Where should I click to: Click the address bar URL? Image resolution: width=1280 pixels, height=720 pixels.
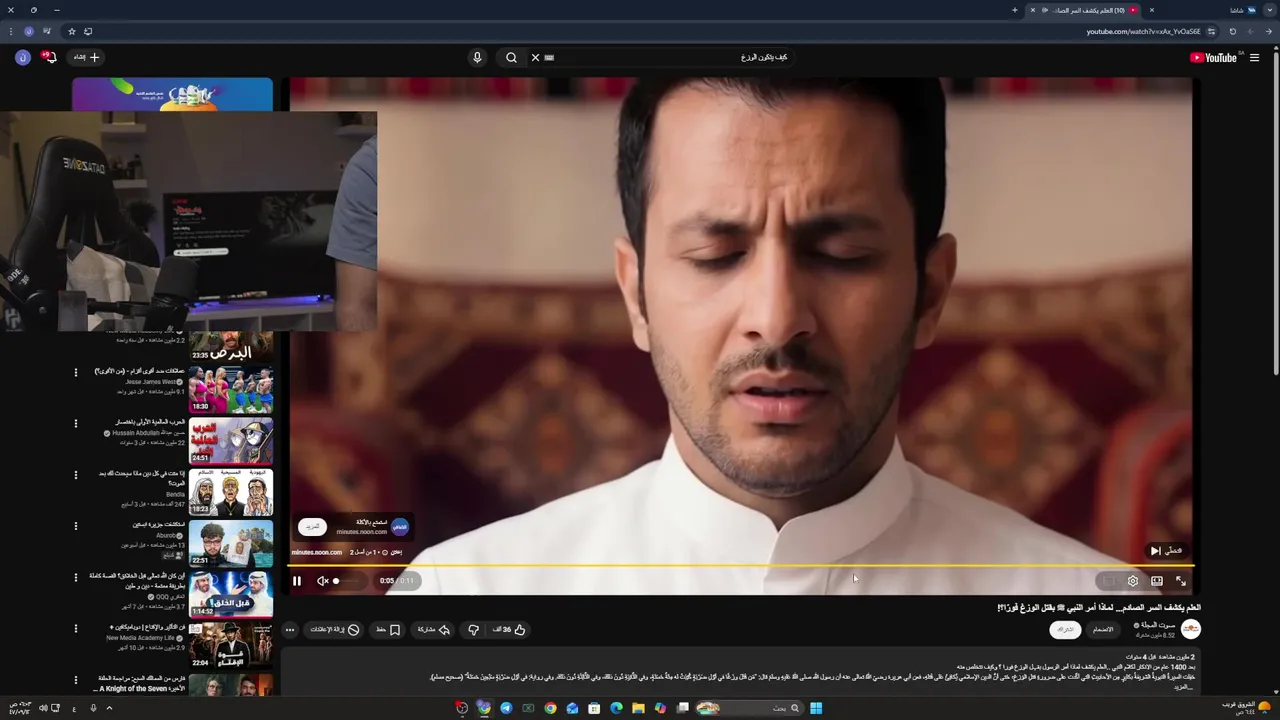coord(1143,31)
